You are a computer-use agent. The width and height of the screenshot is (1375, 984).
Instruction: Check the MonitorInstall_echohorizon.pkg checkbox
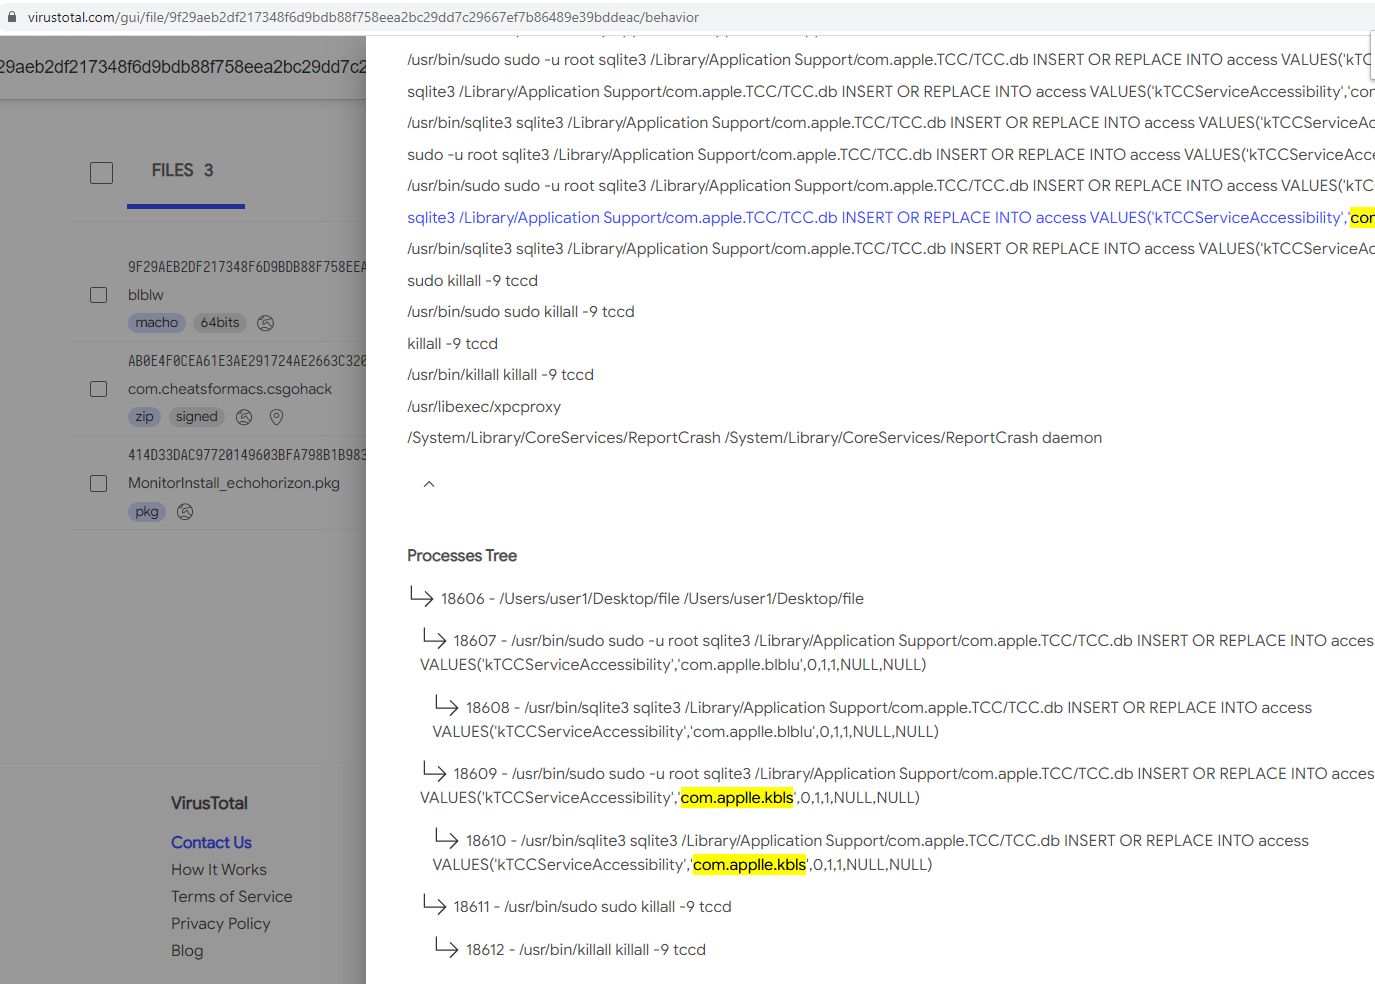98,484
